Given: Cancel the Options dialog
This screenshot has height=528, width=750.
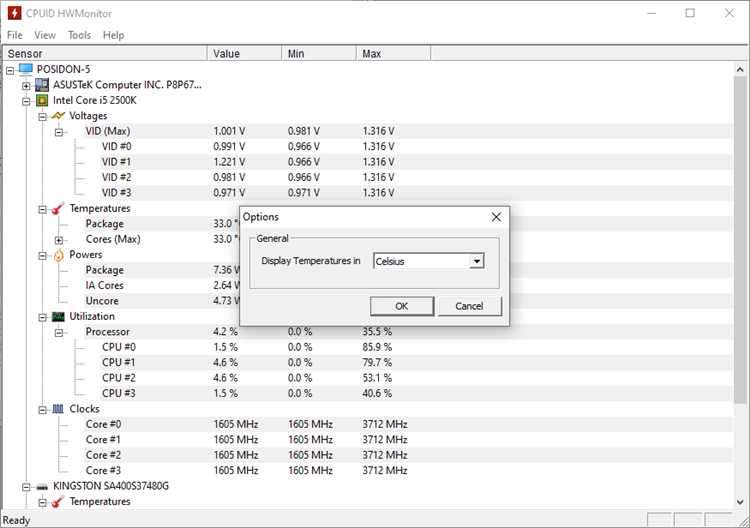Looking at the screenshot, I should 470,306.
